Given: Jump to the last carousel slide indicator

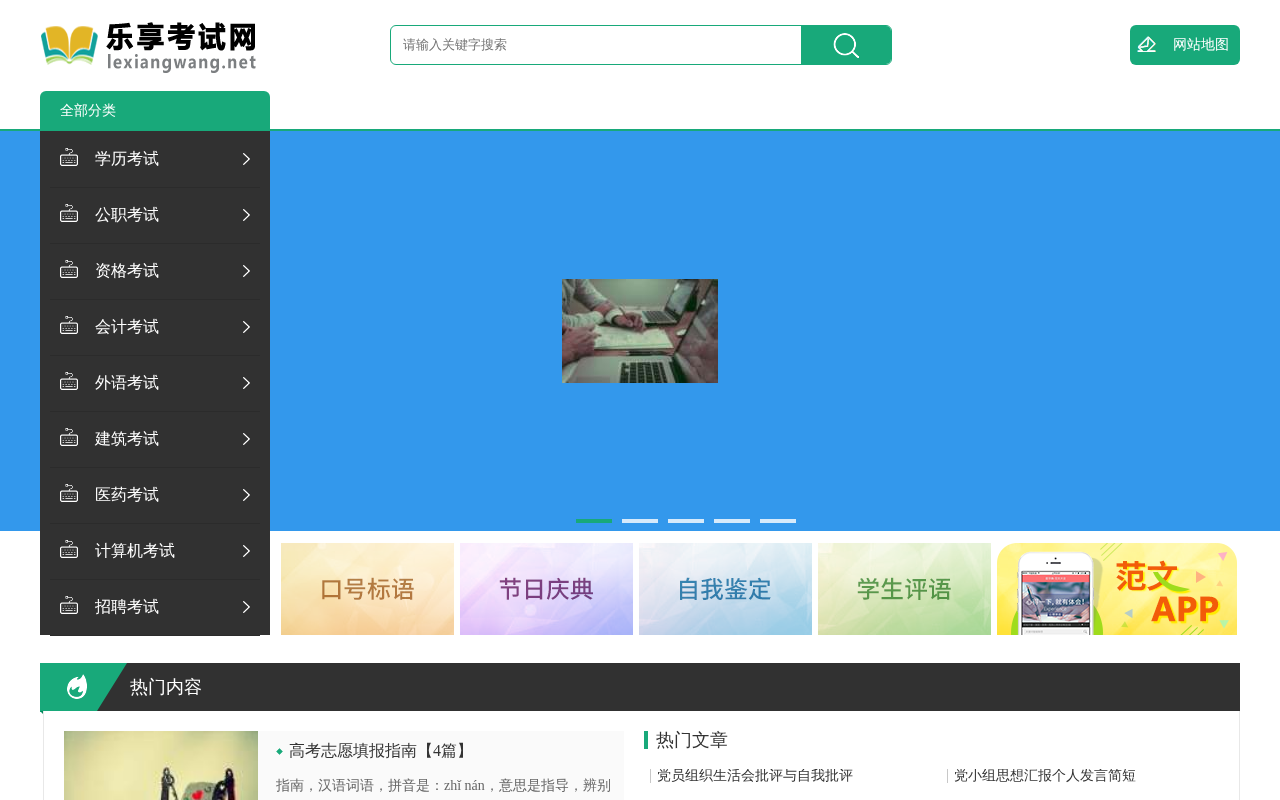Looking at the screenshot, I should click(778, 521).
